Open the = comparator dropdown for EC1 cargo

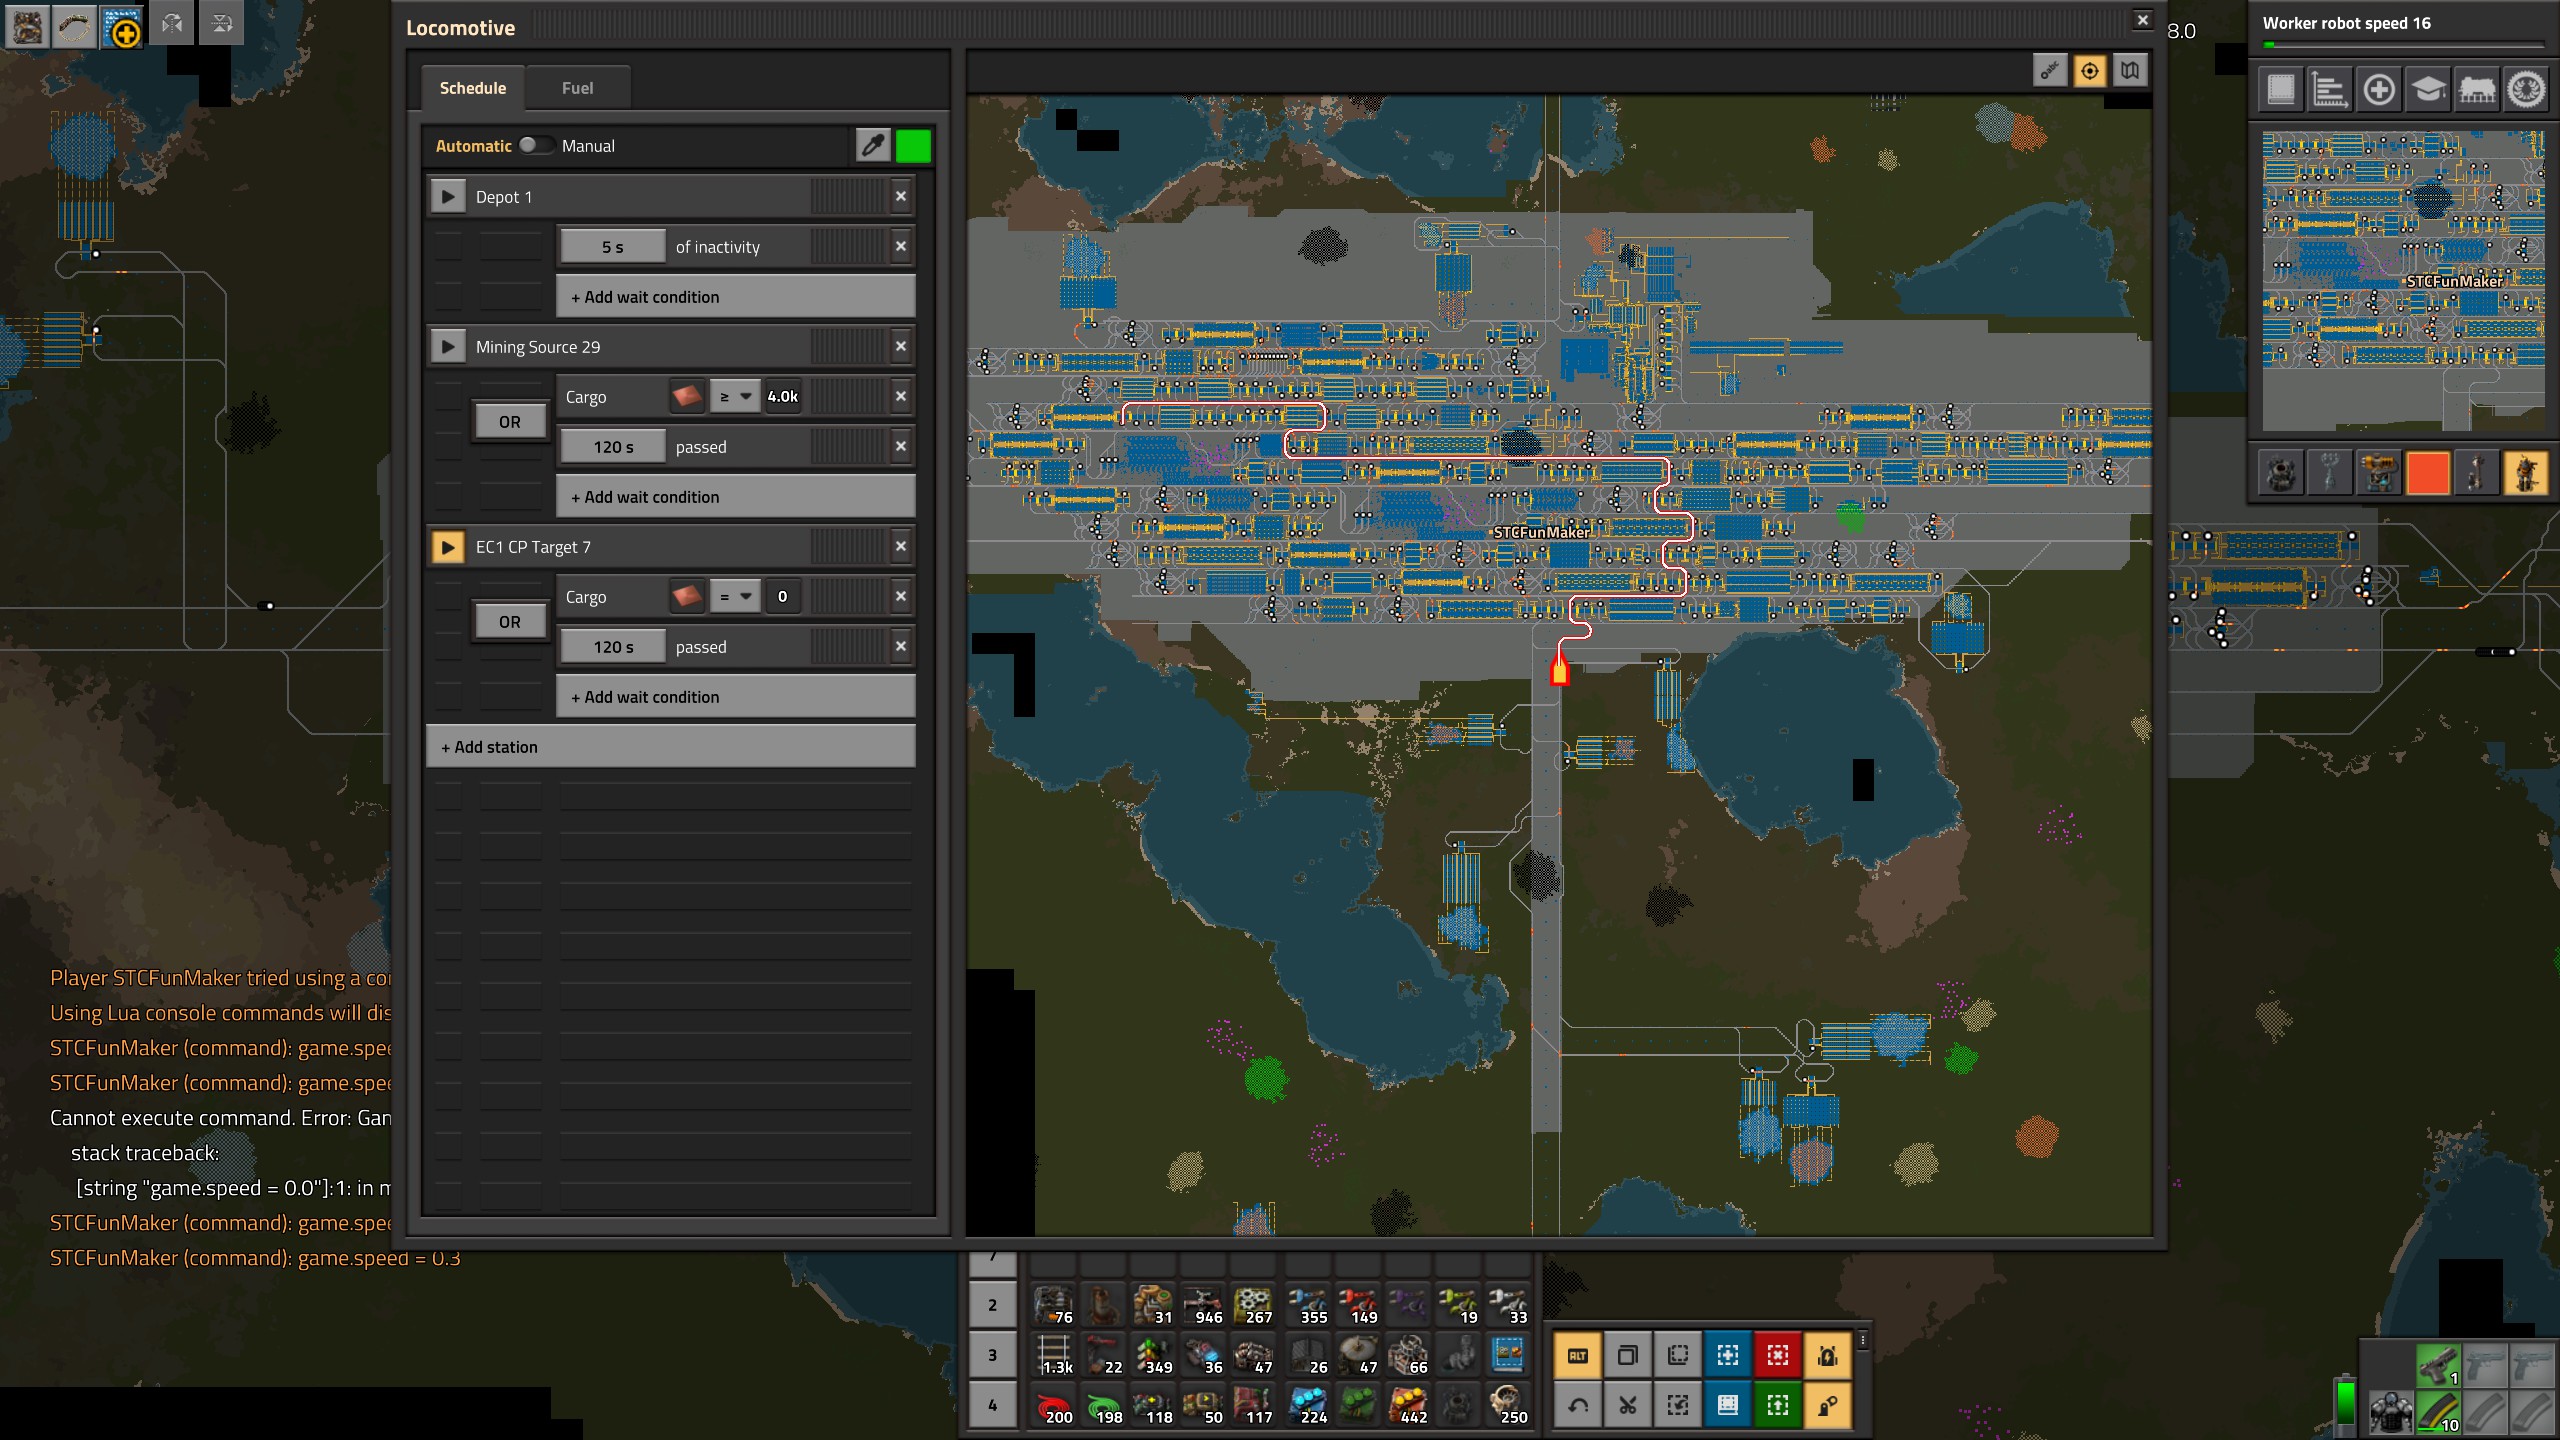click(735, 597)
